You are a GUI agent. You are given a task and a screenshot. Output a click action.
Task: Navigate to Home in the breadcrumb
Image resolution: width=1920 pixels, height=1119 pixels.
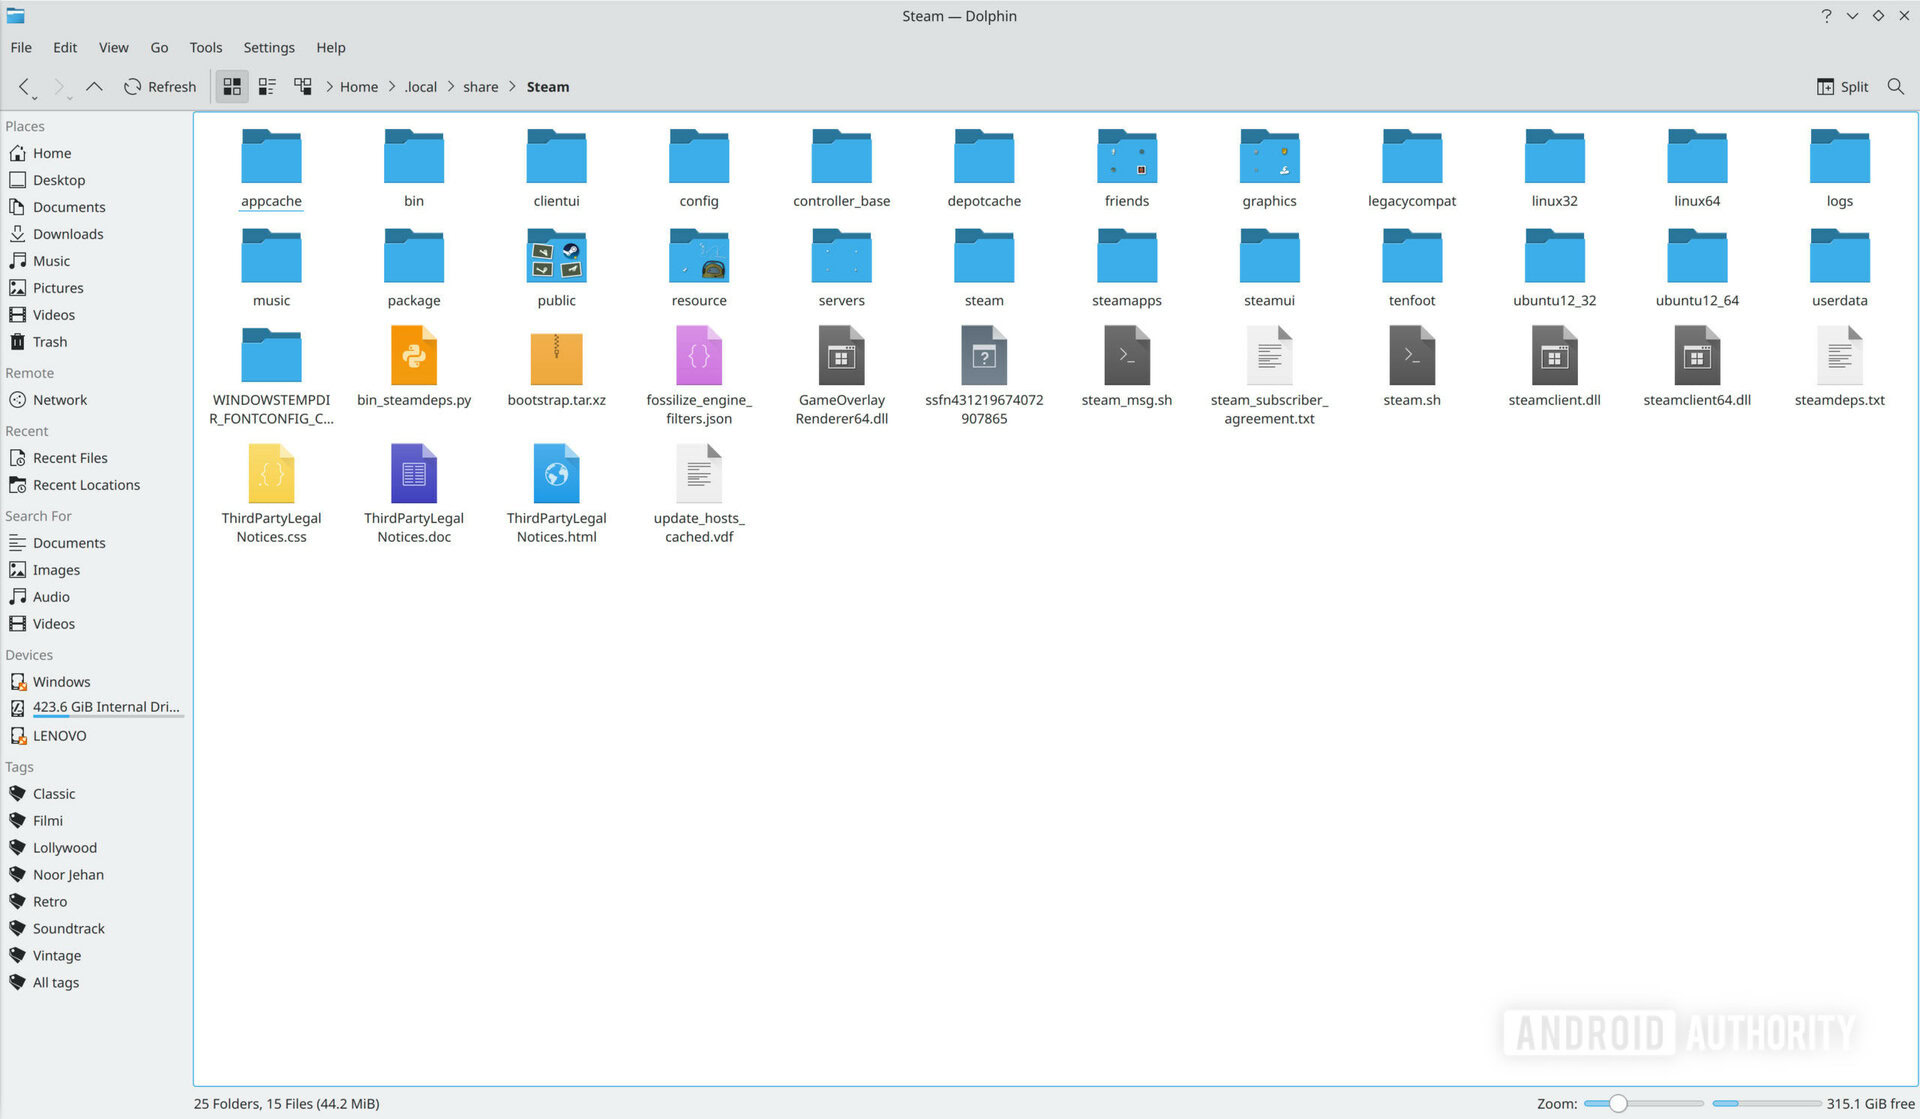pyautogui.click(x=359, y=87)
